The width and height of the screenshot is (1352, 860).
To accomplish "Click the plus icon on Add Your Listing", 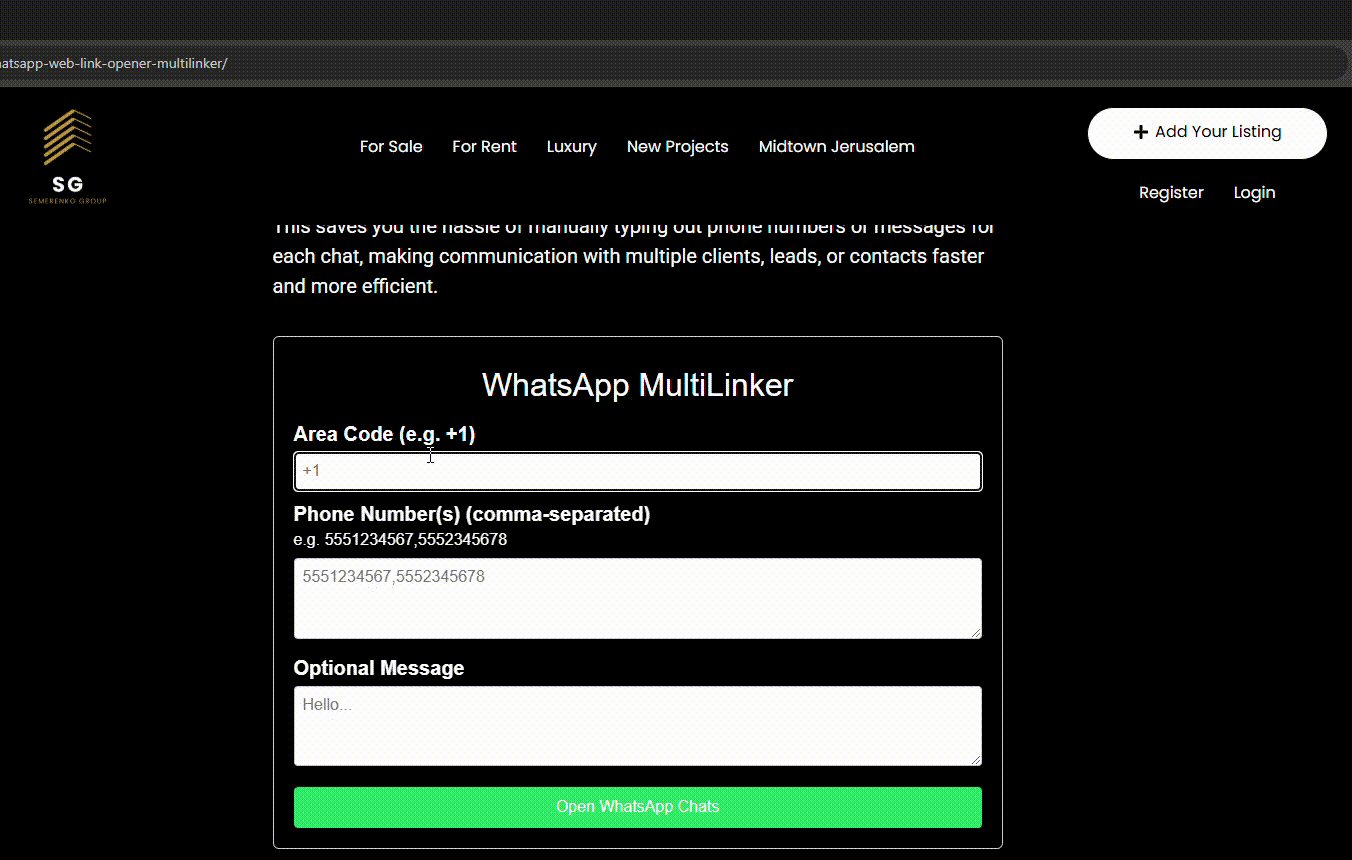I will point(1140,132).
